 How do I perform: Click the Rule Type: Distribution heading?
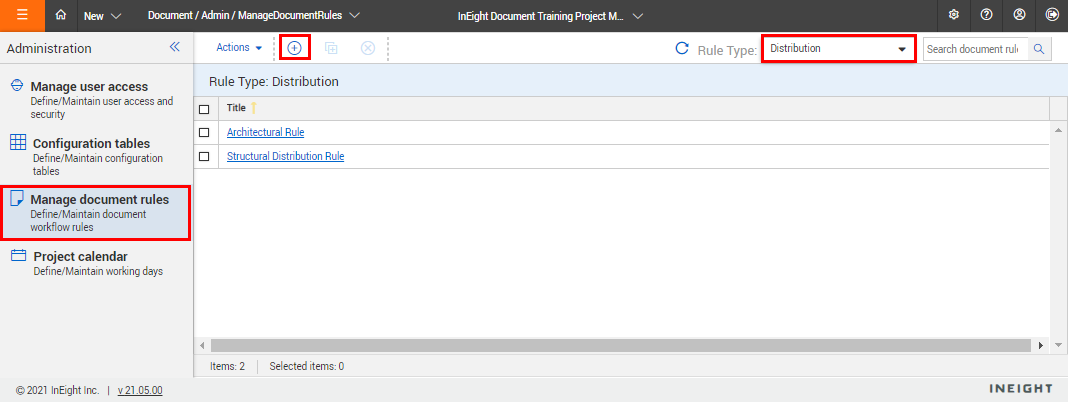(x=274, y=82)
